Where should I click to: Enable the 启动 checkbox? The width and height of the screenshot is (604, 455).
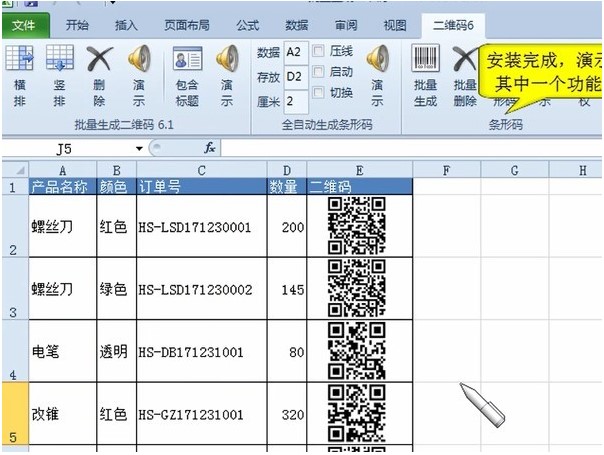coord(318,71)
